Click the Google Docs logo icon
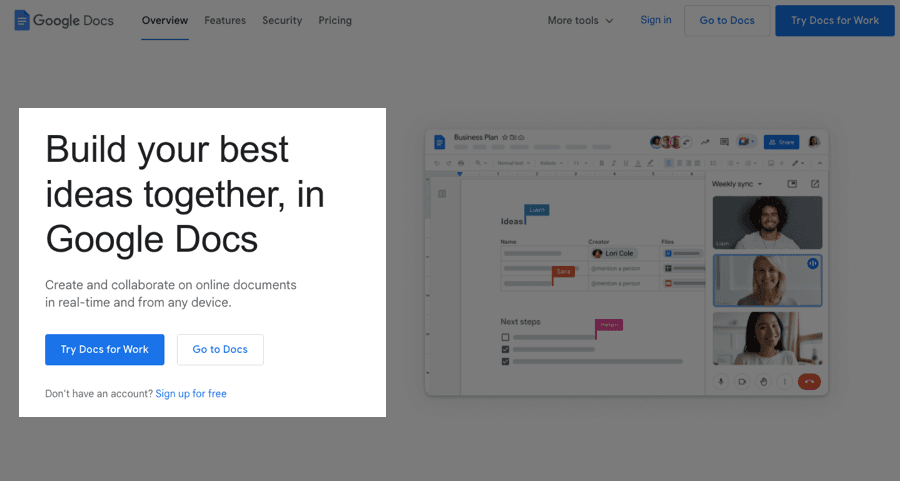The image size is (900, 481). 22,20
